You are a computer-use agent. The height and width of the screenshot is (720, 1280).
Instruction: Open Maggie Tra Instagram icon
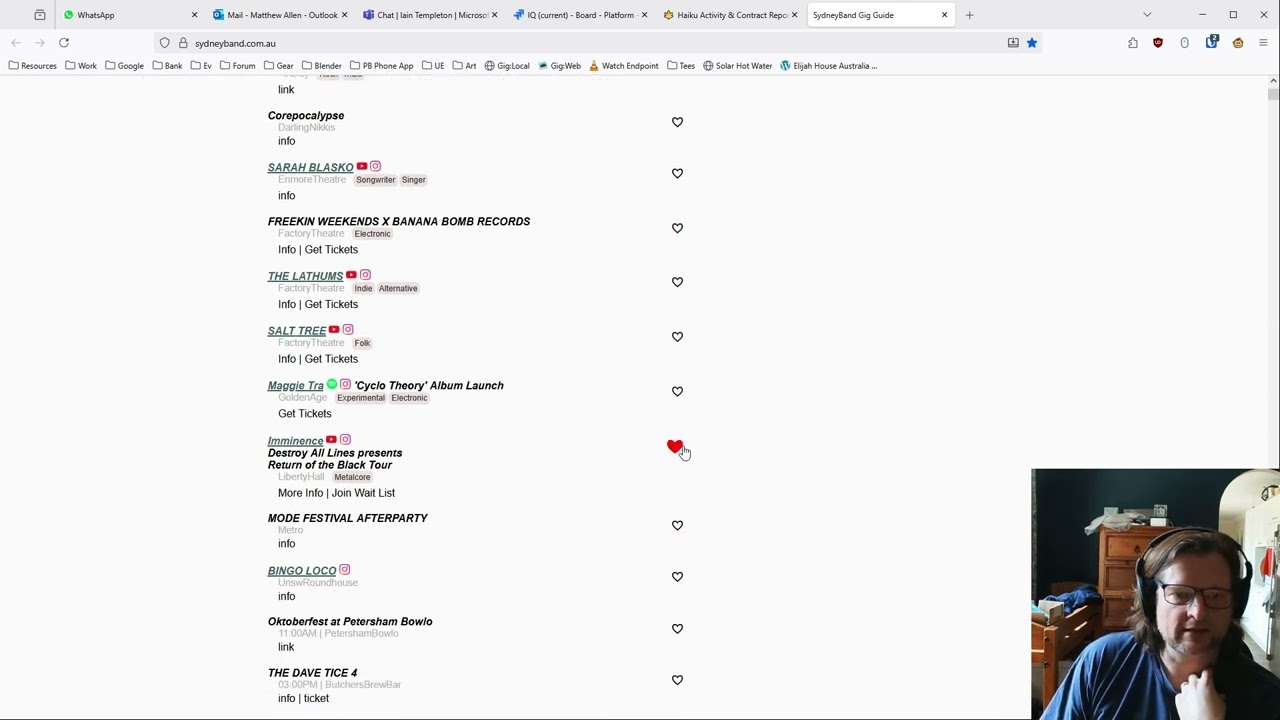click(346, 385)
